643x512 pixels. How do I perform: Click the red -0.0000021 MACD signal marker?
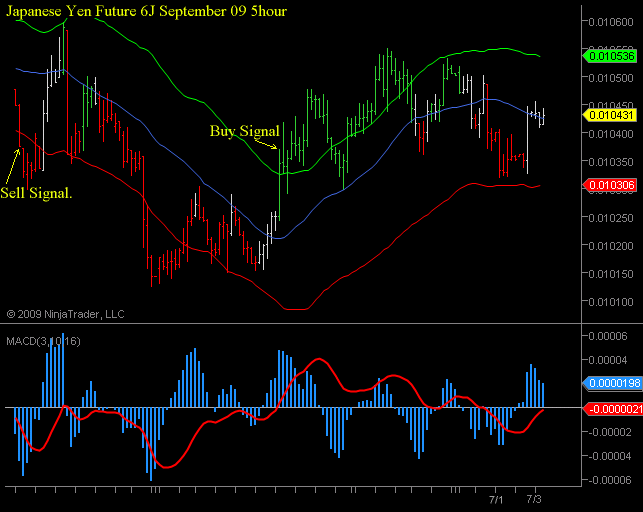click(x=611, y=408)
